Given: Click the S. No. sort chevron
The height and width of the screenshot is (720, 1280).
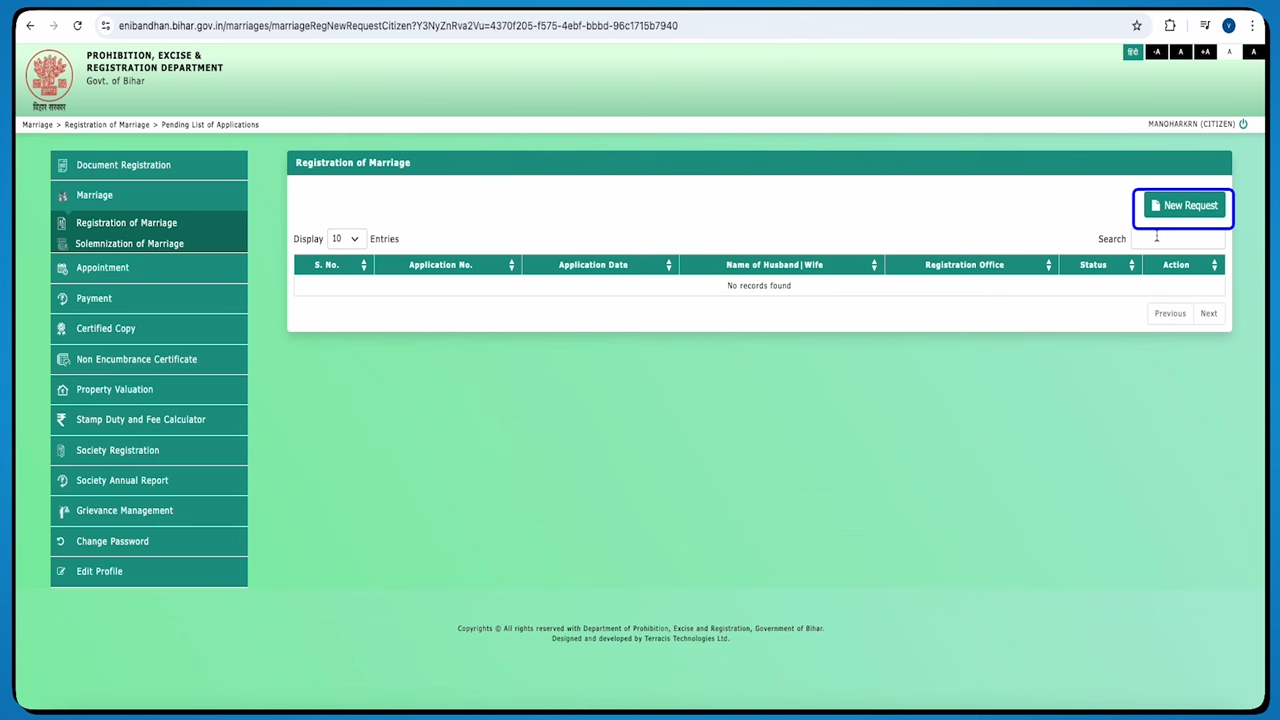Looking at the screenshot, I should (x=363, y=264).
